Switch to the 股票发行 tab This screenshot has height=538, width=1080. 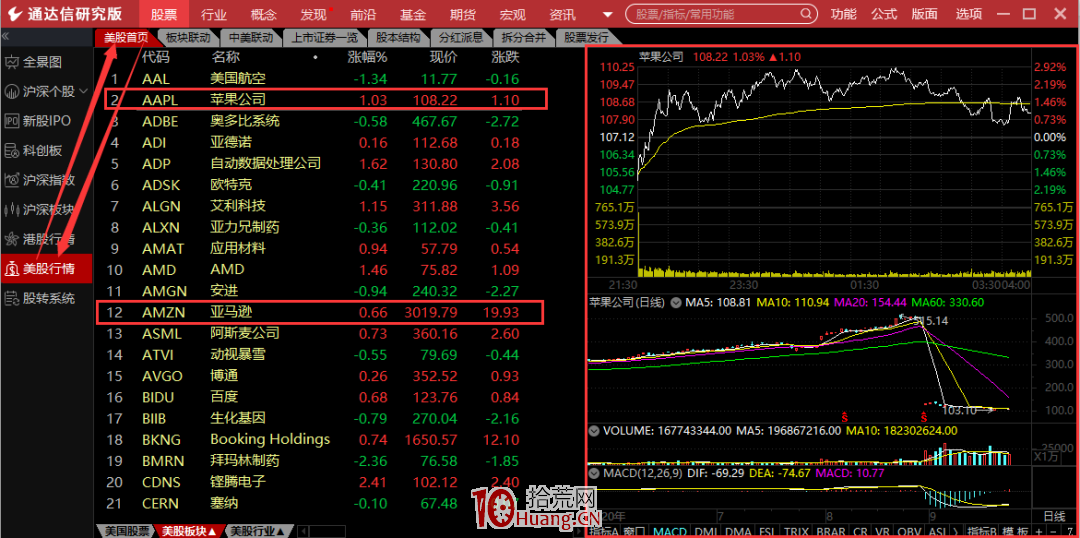click(x=585, y=38)
